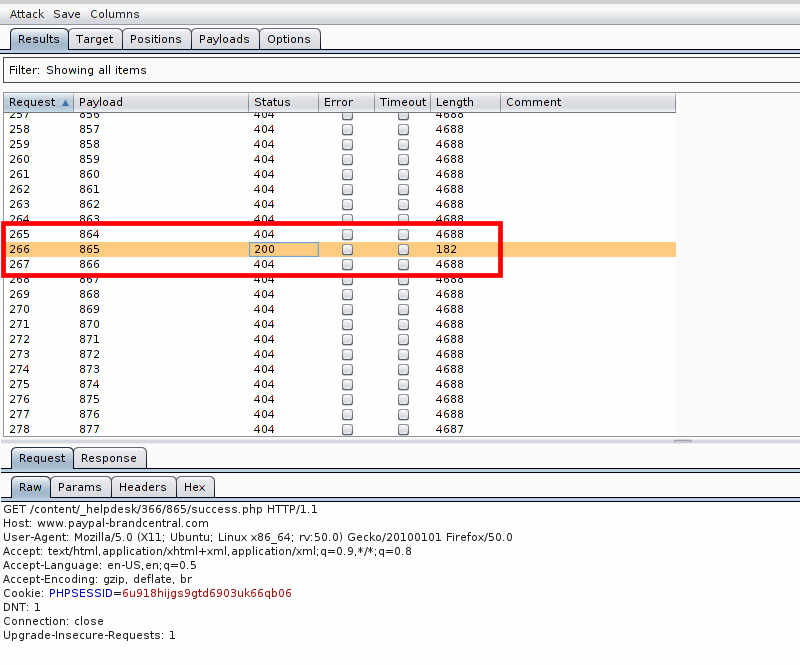This screenshot has width=800, height=665.
Task: Click the Request column sort arrow
Action: (x=65, y=103)
